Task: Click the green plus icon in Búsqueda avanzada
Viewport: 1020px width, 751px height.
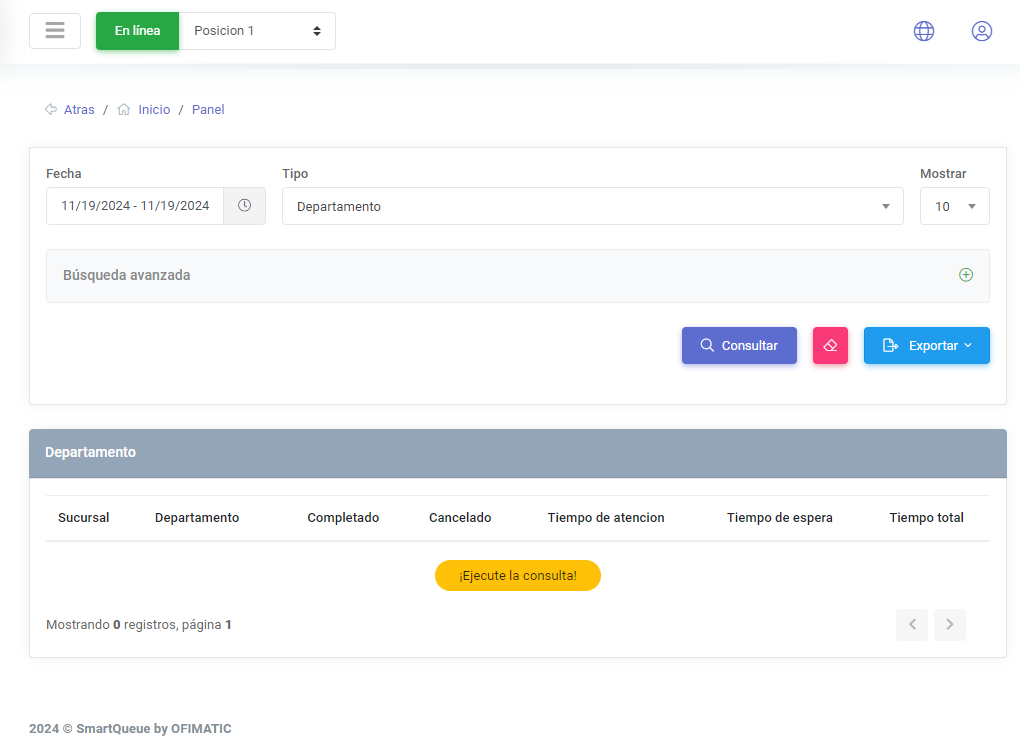Action: (x=965, y=275)
